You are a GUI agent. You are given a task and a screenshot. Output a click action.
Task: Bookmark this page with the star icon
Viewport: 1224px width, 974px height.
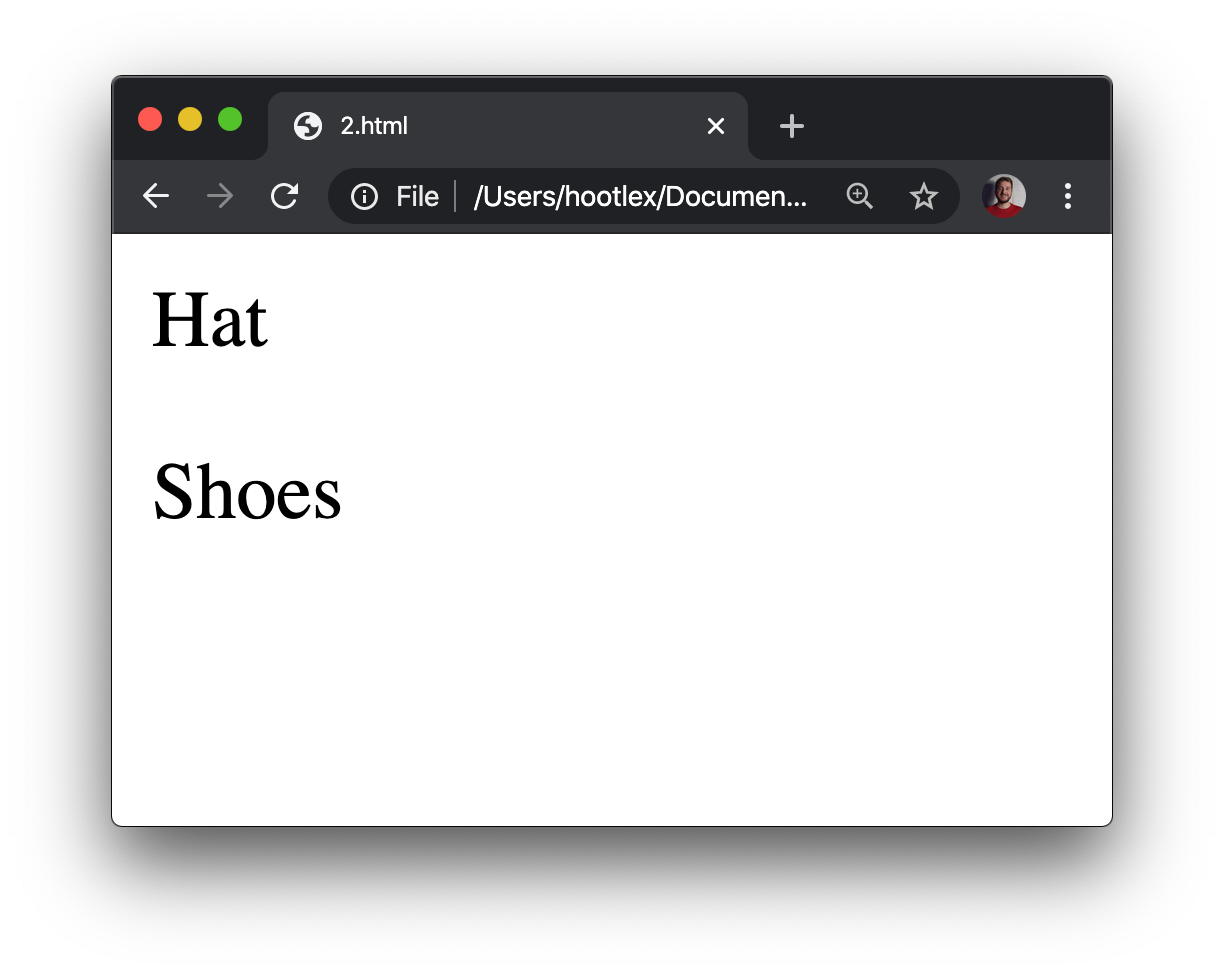point(923,197)
